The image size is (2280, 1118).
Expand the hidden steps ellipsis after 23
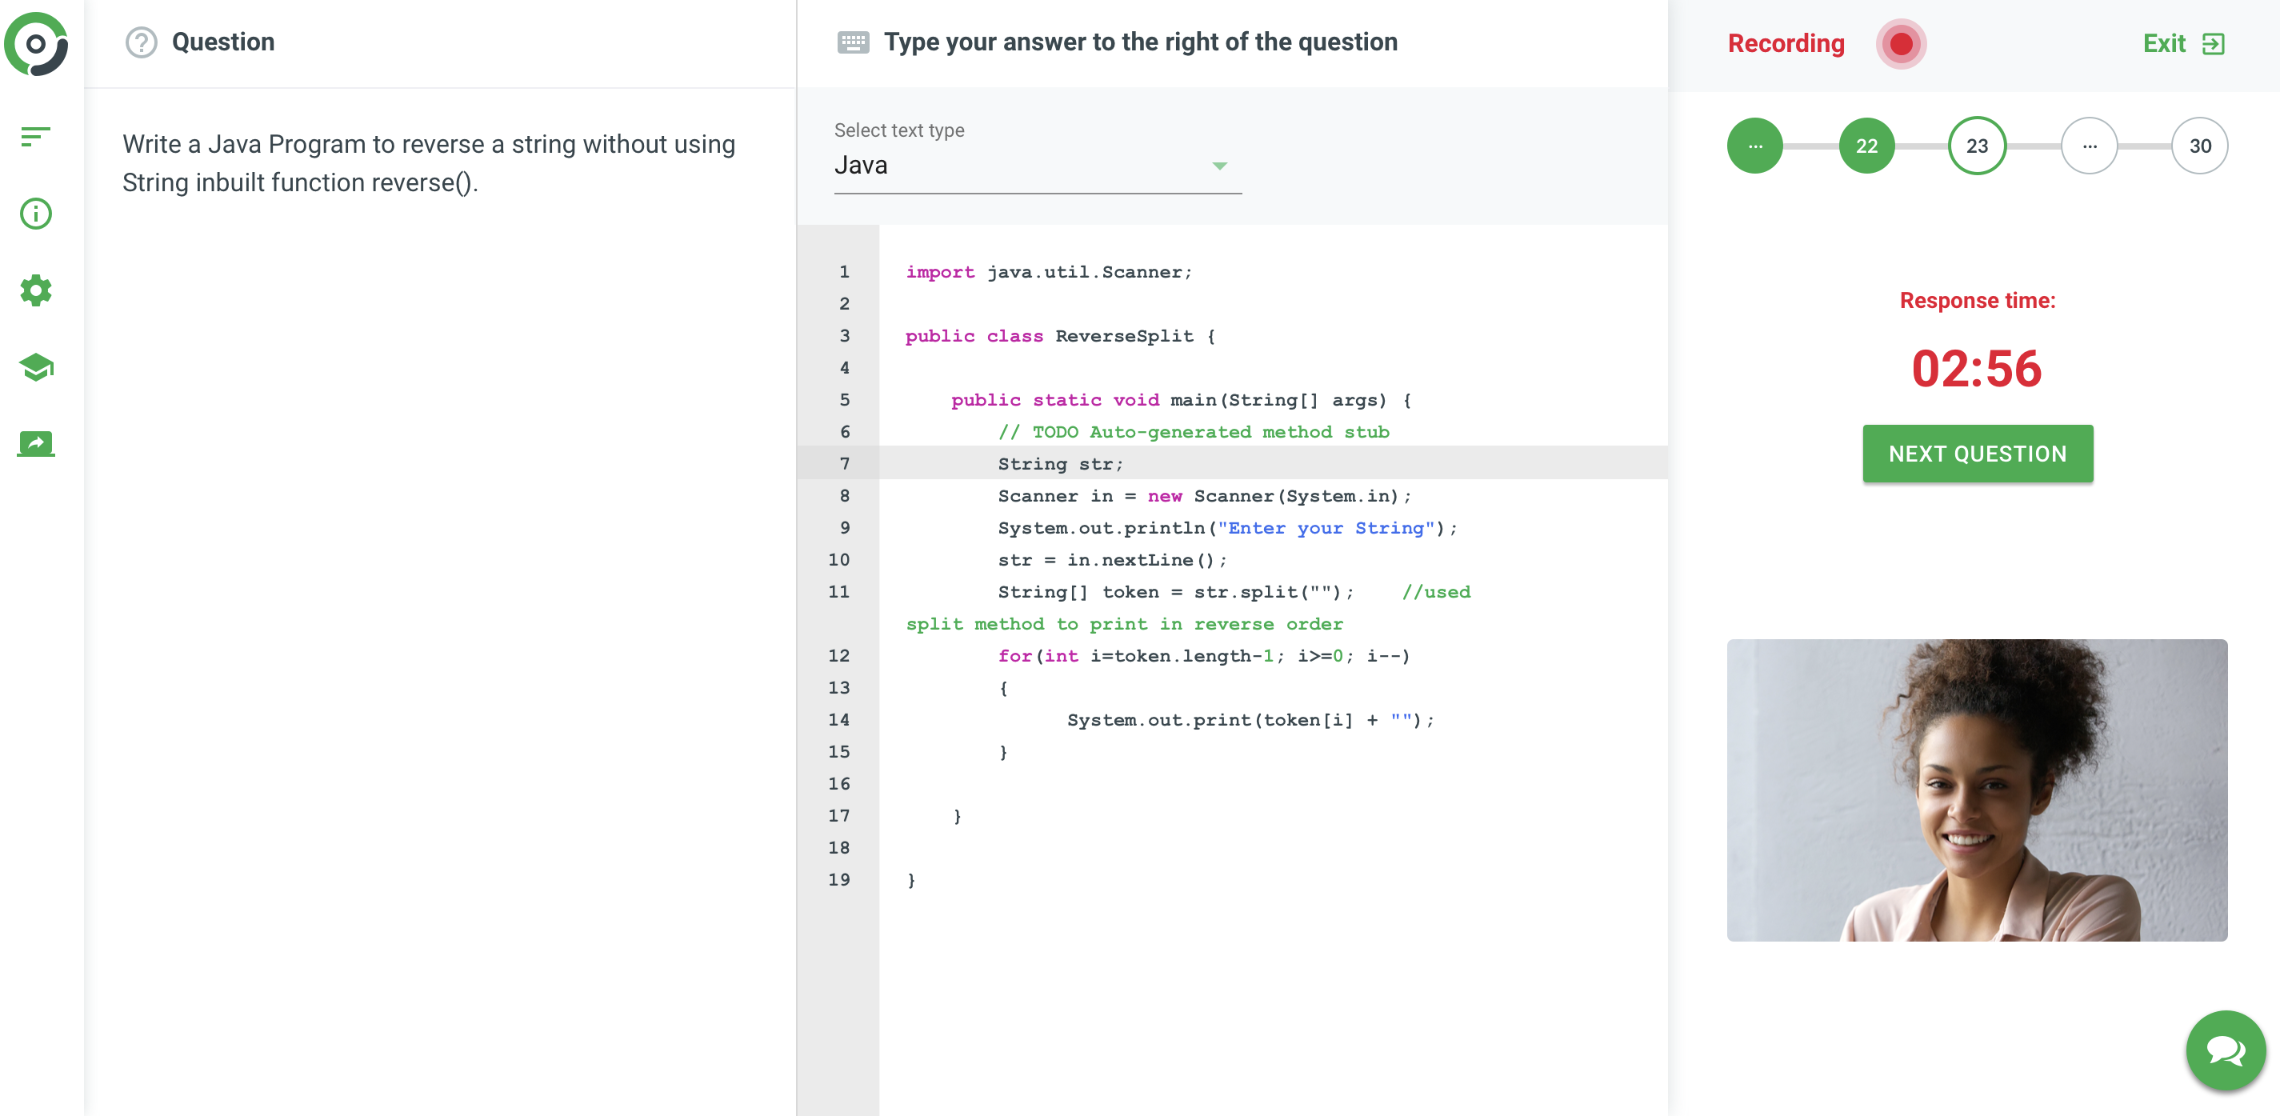click(x=2089, y=146)
